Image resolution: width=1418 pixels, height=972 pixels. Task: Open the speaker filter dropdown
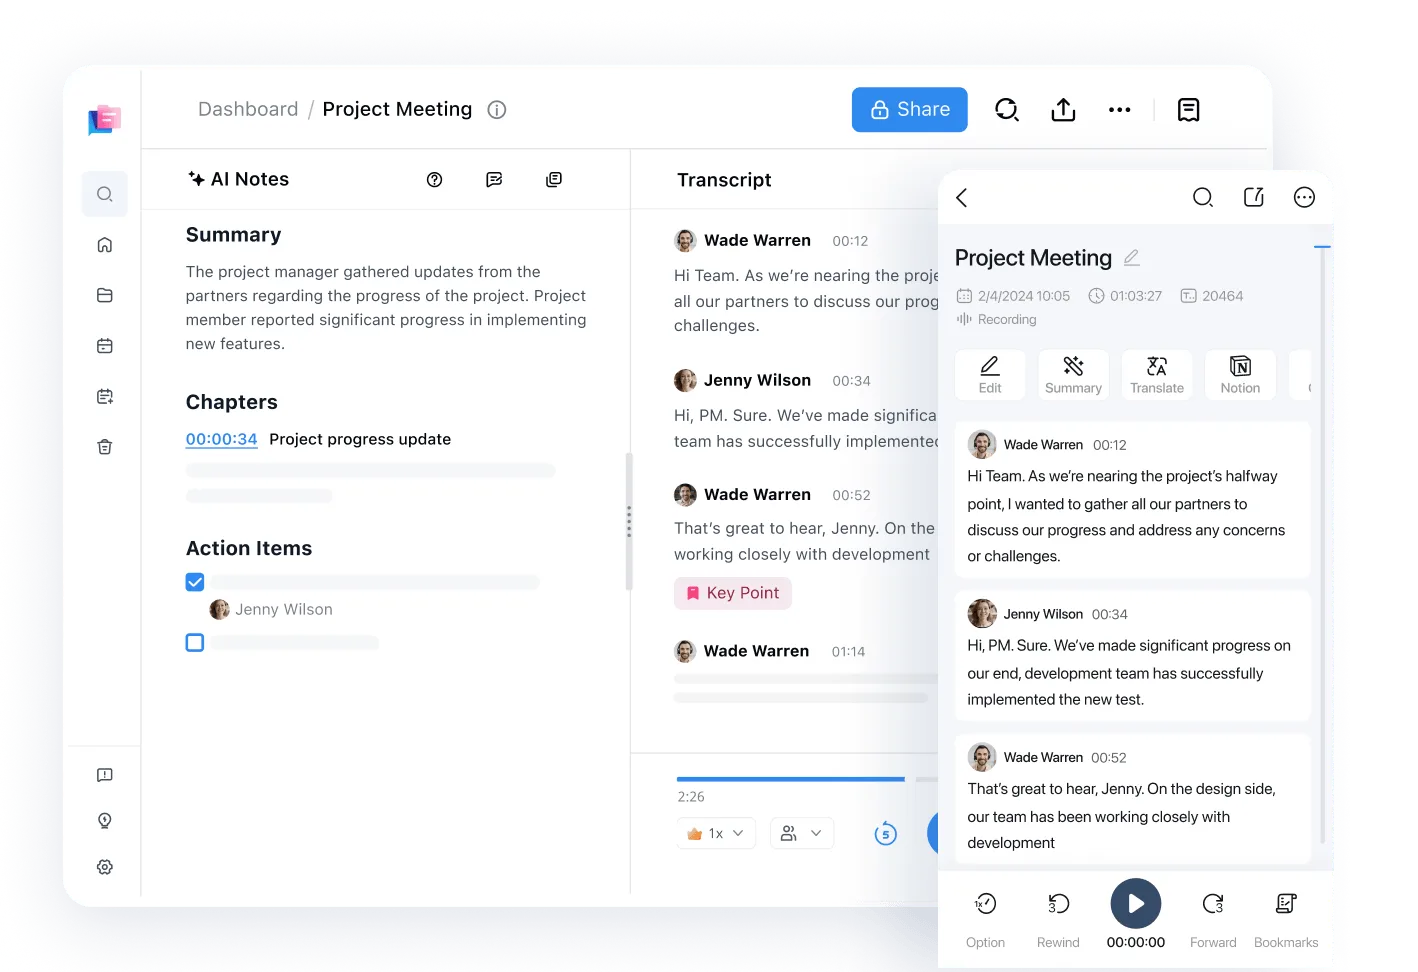[x=802, y=833]
